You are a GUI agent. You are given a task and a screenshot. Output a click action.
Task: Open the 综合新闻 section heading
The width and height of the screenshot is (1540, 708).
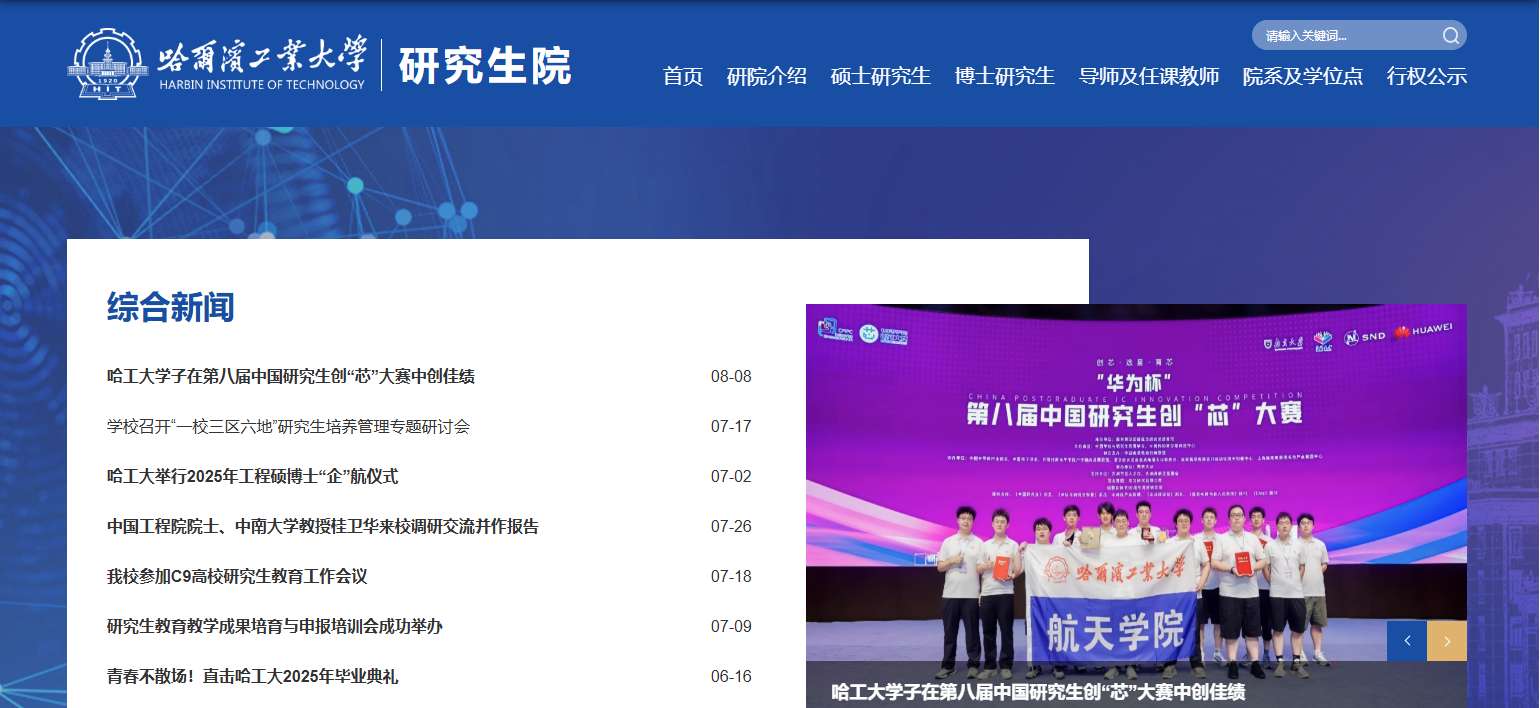[170, 307]
